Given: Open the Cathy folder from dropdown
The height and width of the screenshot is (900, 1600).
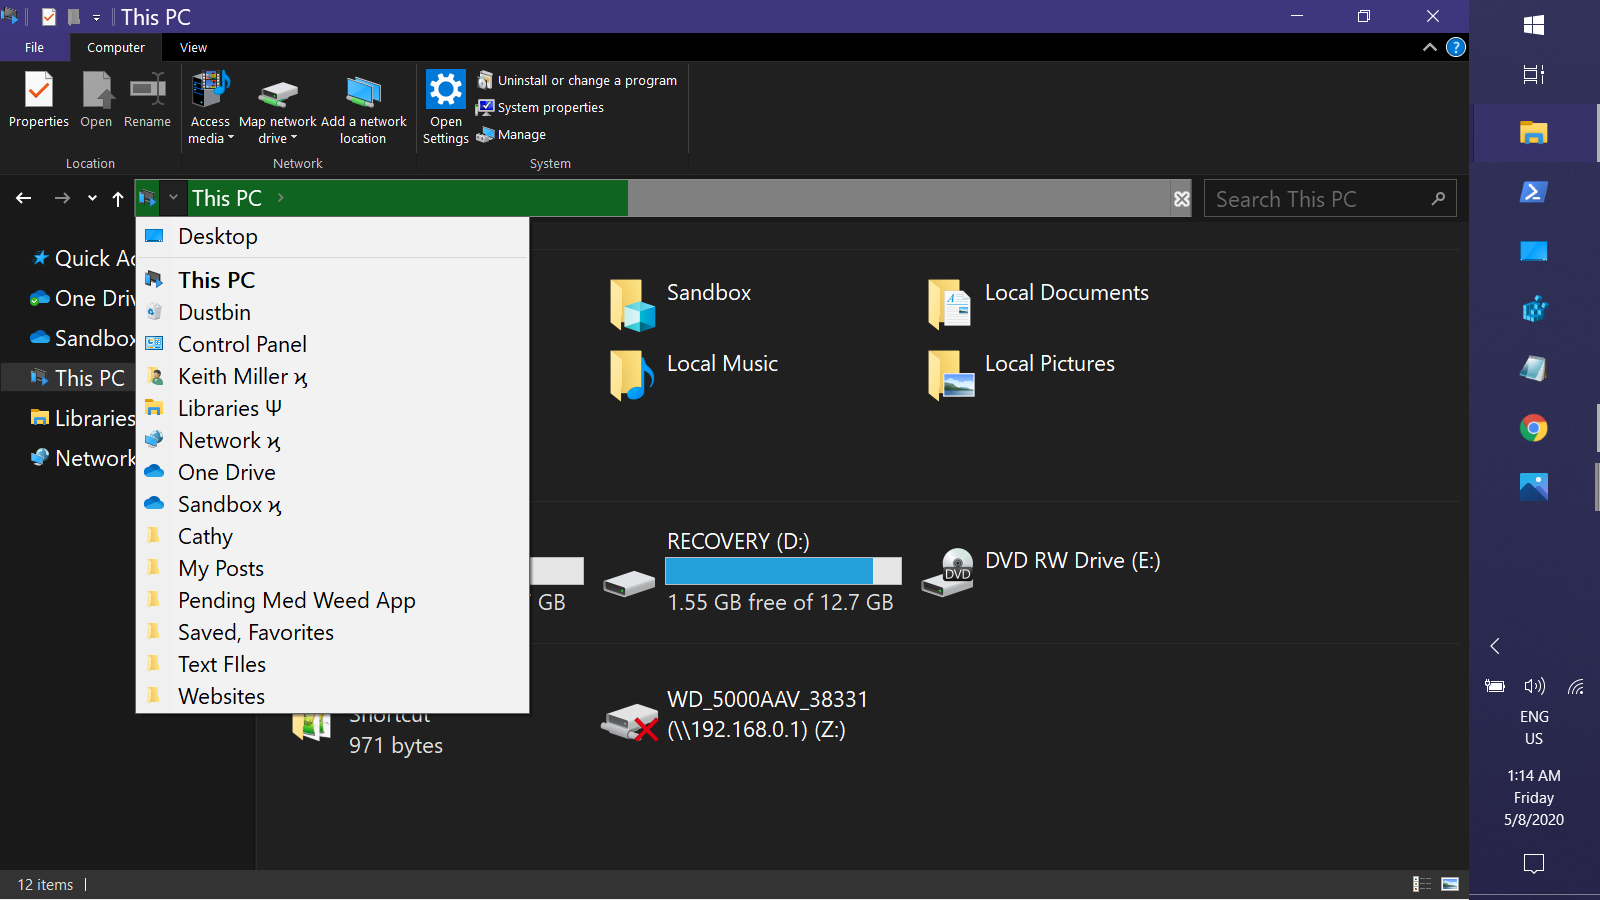Looking at the screenshot, I should pos(332,536).
